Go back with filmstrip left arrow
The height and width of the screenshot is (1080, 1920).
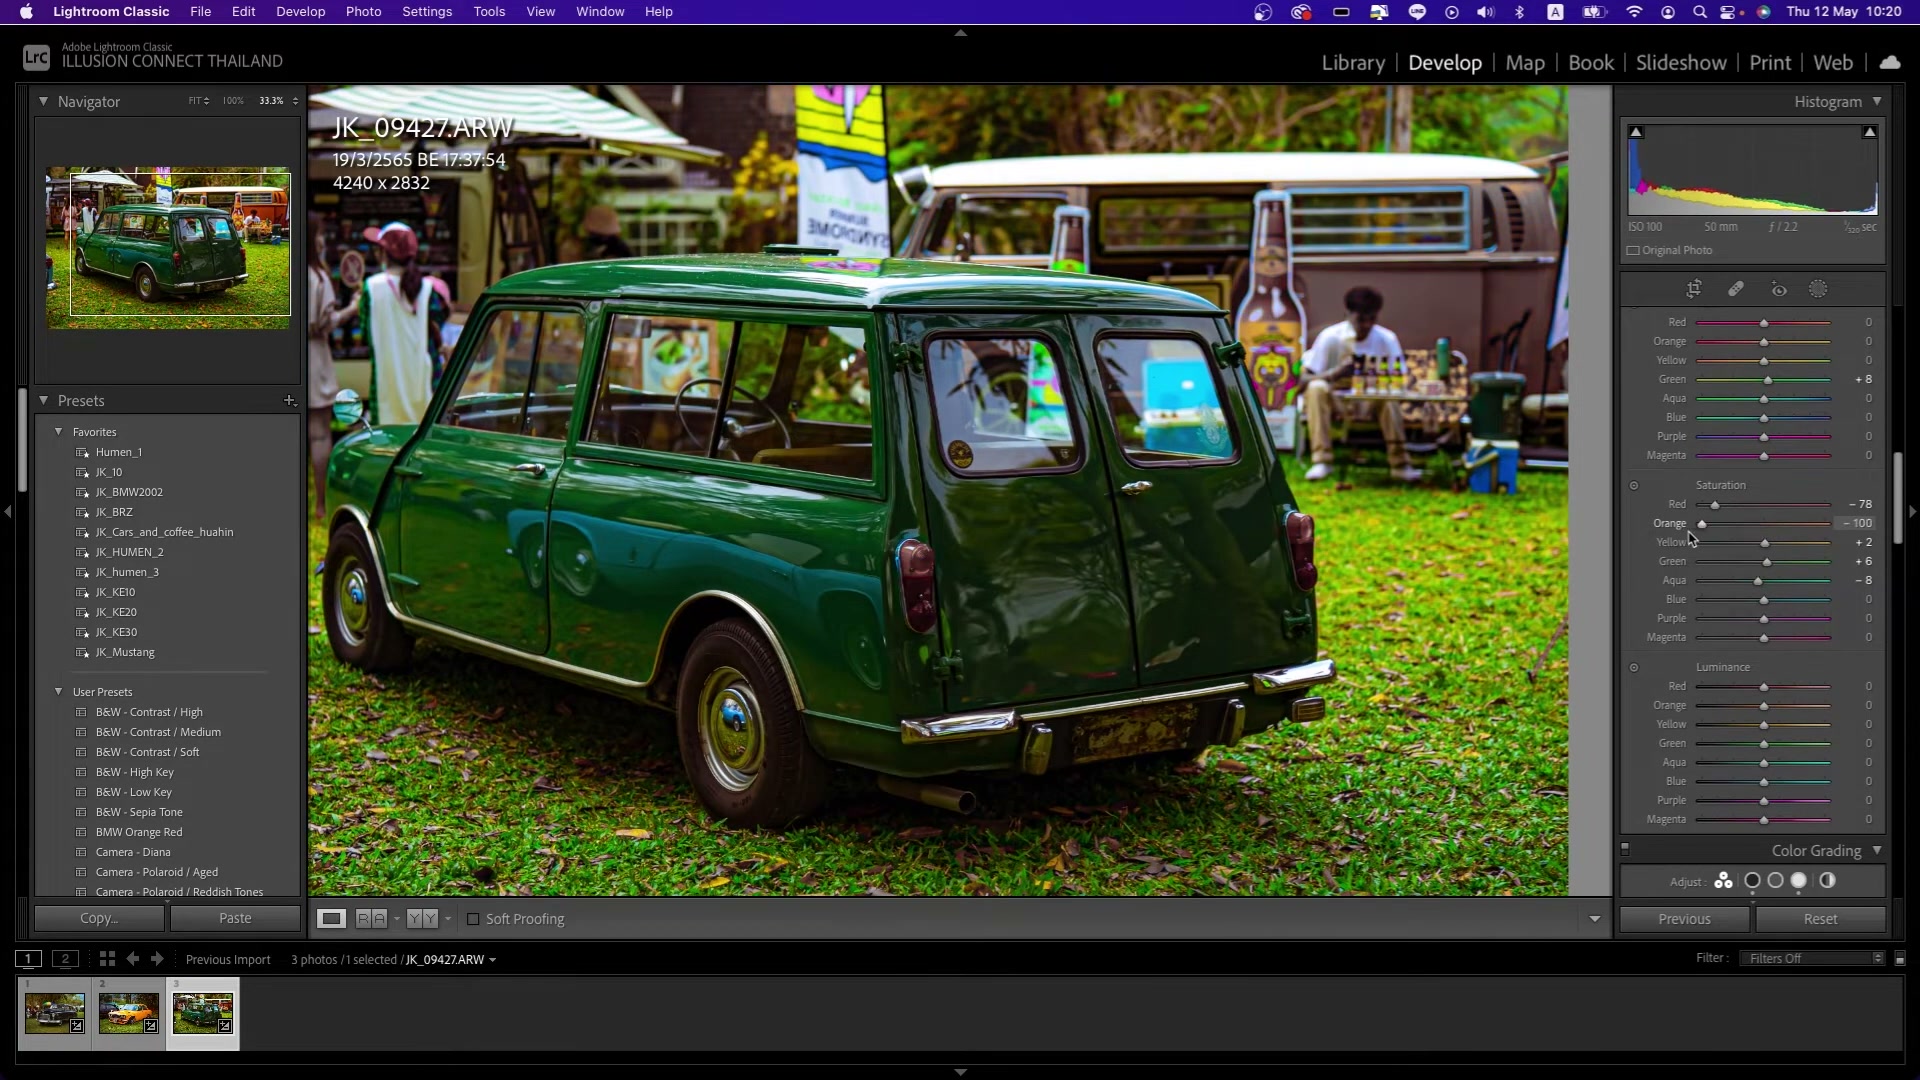pyautogui.click(x=132, y=959)
